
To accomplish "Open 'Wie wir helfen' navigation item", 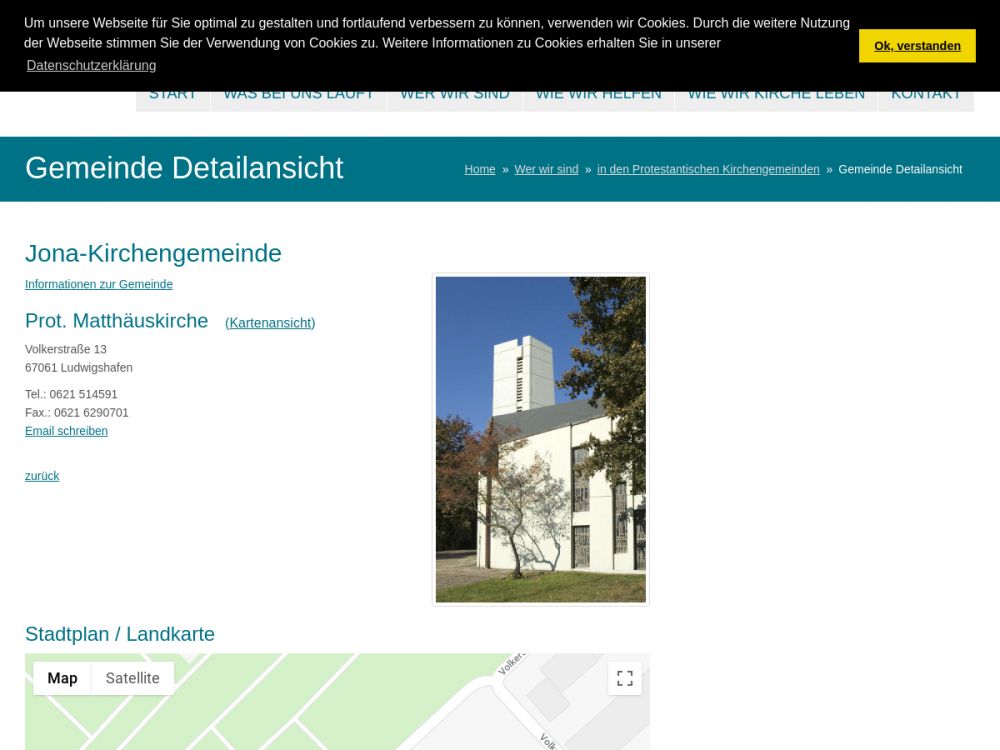I will coord(598,98).
